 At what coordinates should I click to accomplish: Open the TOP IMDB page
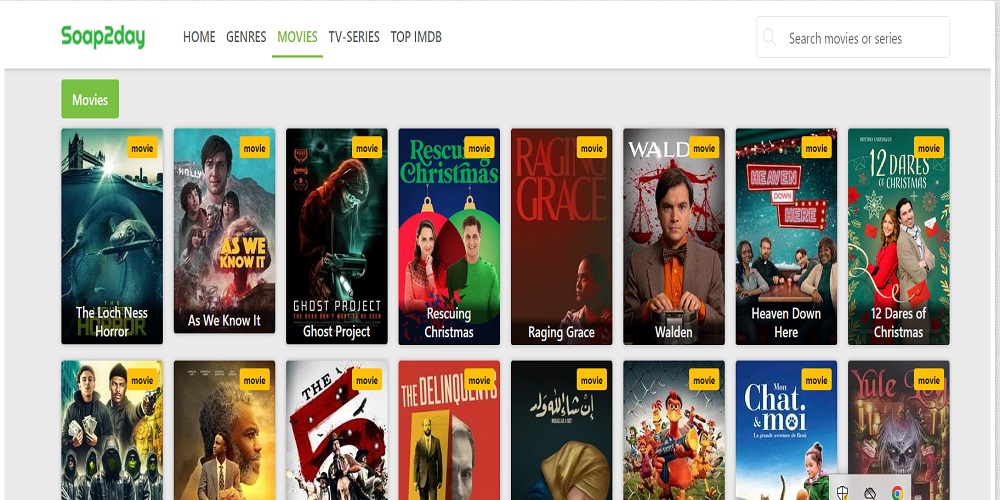click(416, 37)
